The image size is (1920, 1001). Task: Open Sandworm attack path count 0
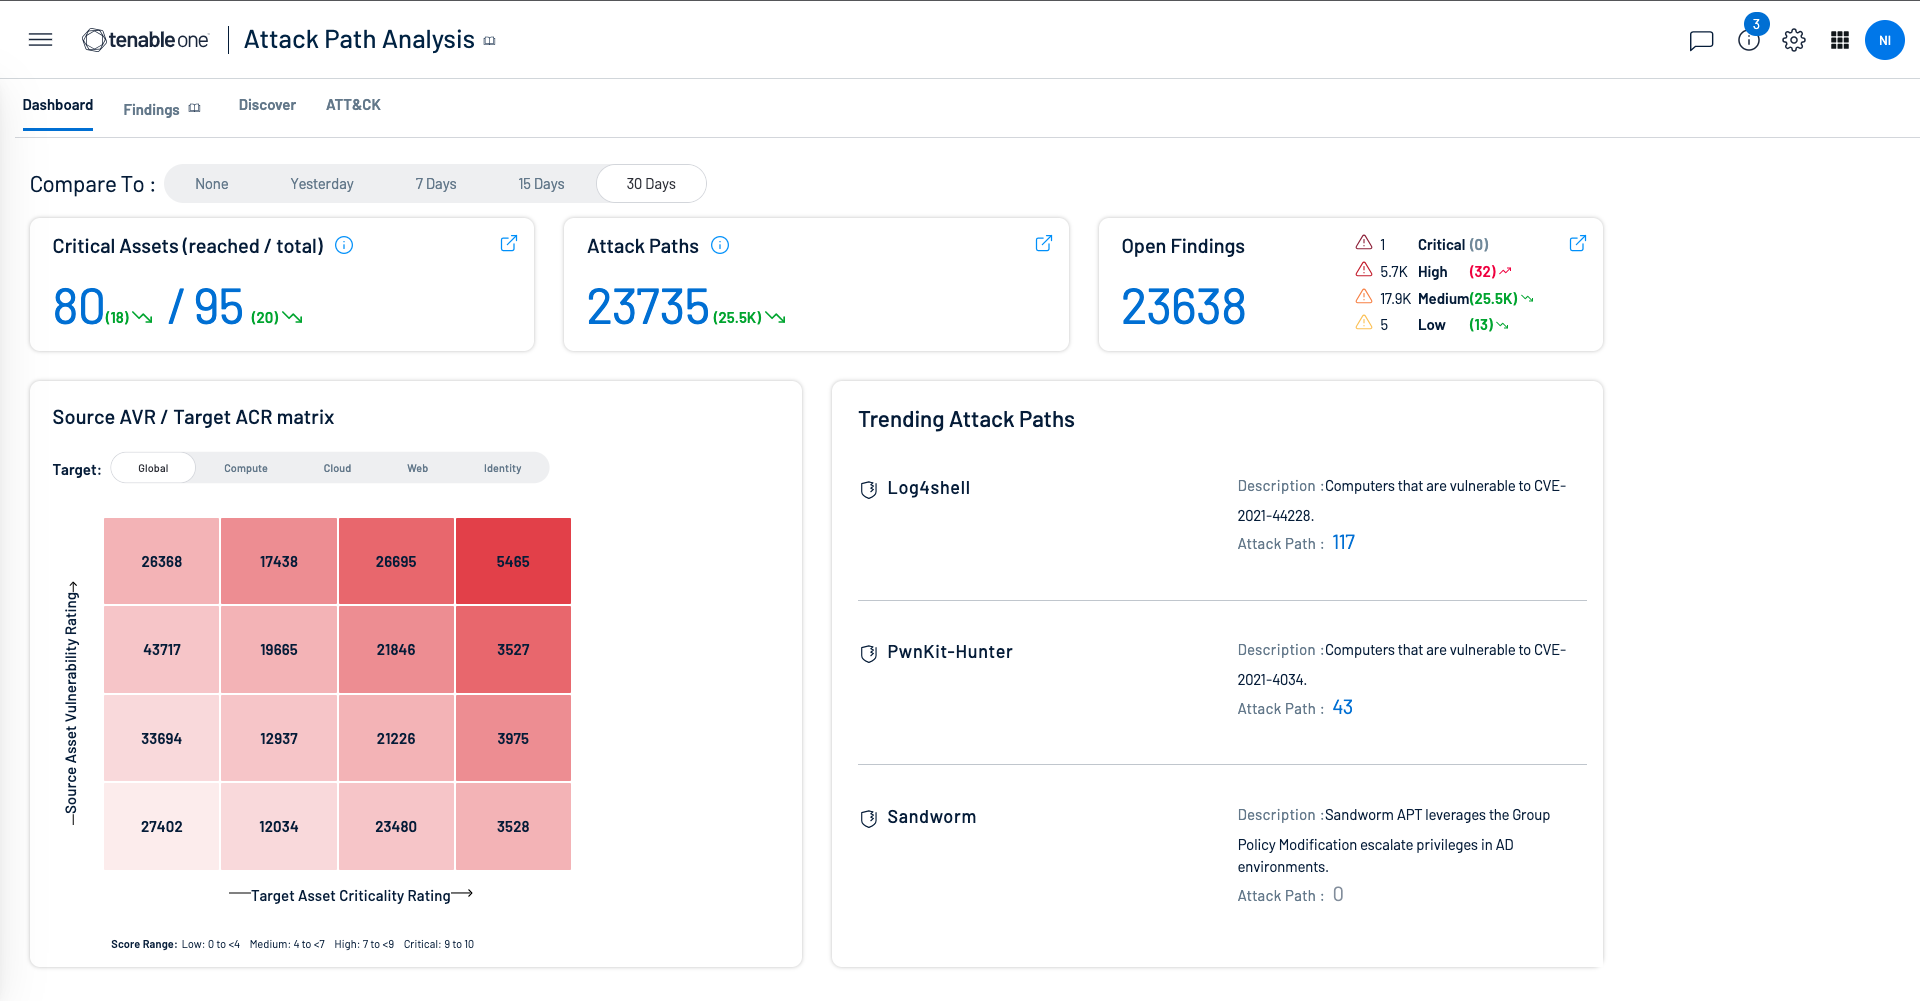coord(1338,894)
